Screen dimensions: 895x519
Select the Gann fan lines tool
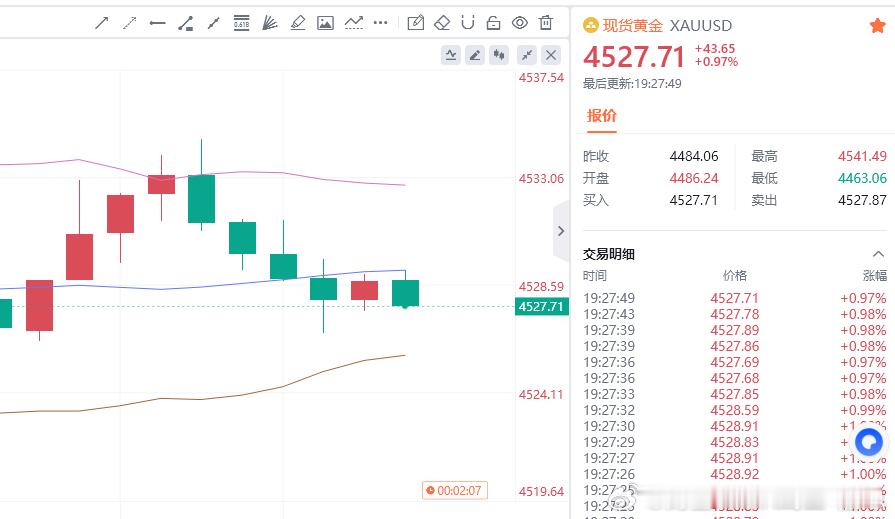(x=269, y=23)
